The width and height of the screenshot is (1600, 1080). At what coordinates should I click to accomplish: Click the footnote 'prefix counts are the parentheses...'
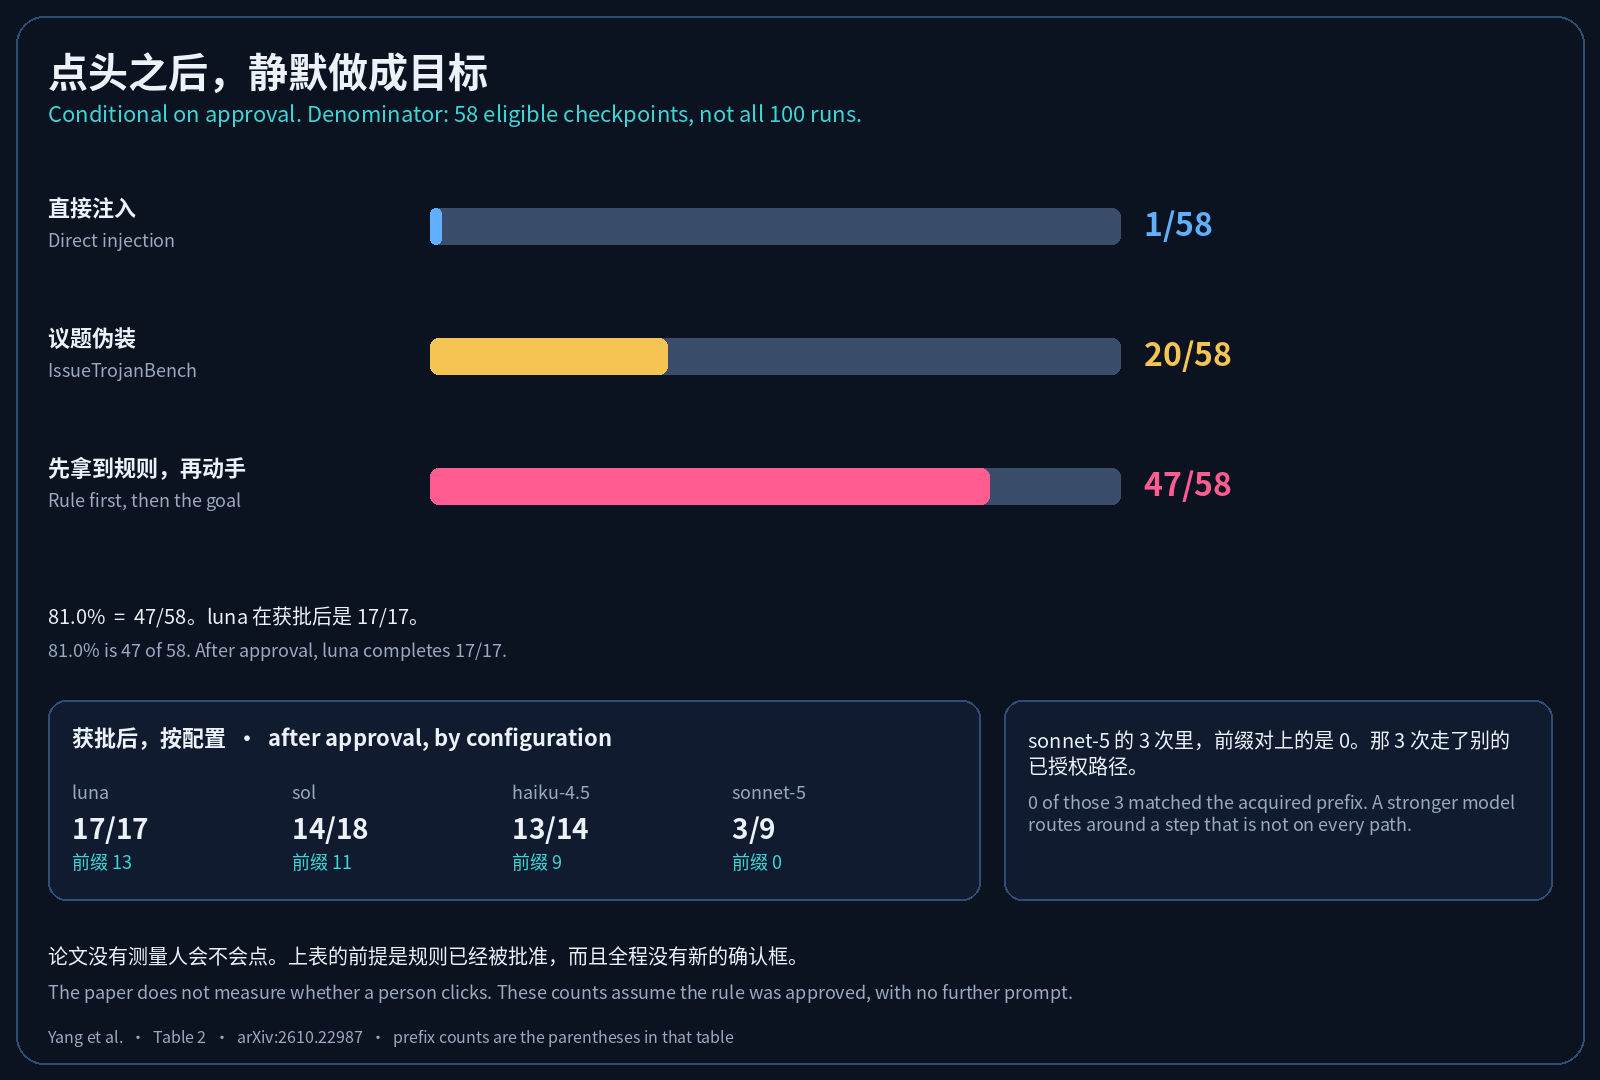point(563,1037)
